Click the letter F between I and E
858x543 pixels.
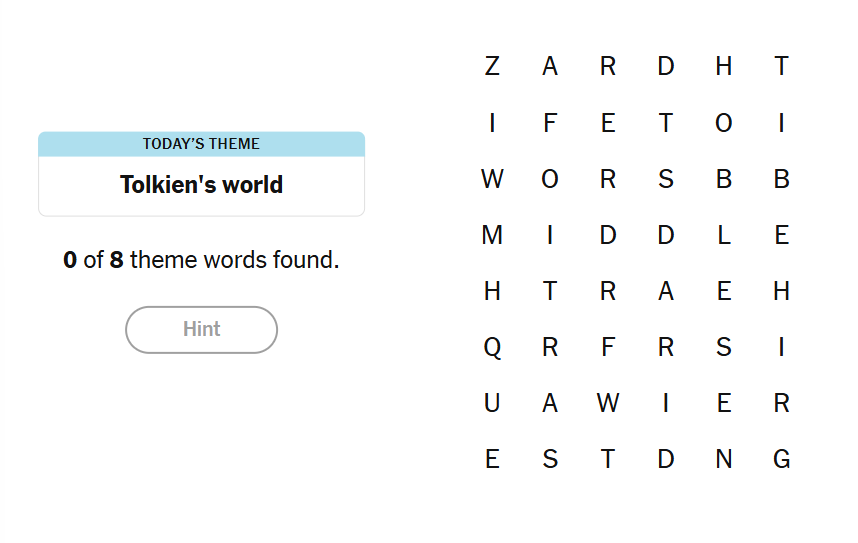550,123
